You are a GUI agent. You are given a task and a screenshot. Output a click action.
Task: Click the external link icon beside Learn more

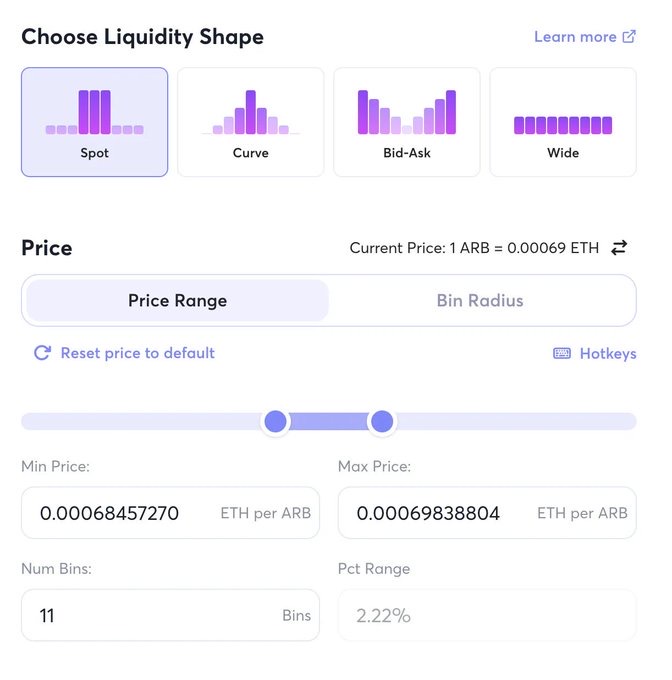(629, 37)
